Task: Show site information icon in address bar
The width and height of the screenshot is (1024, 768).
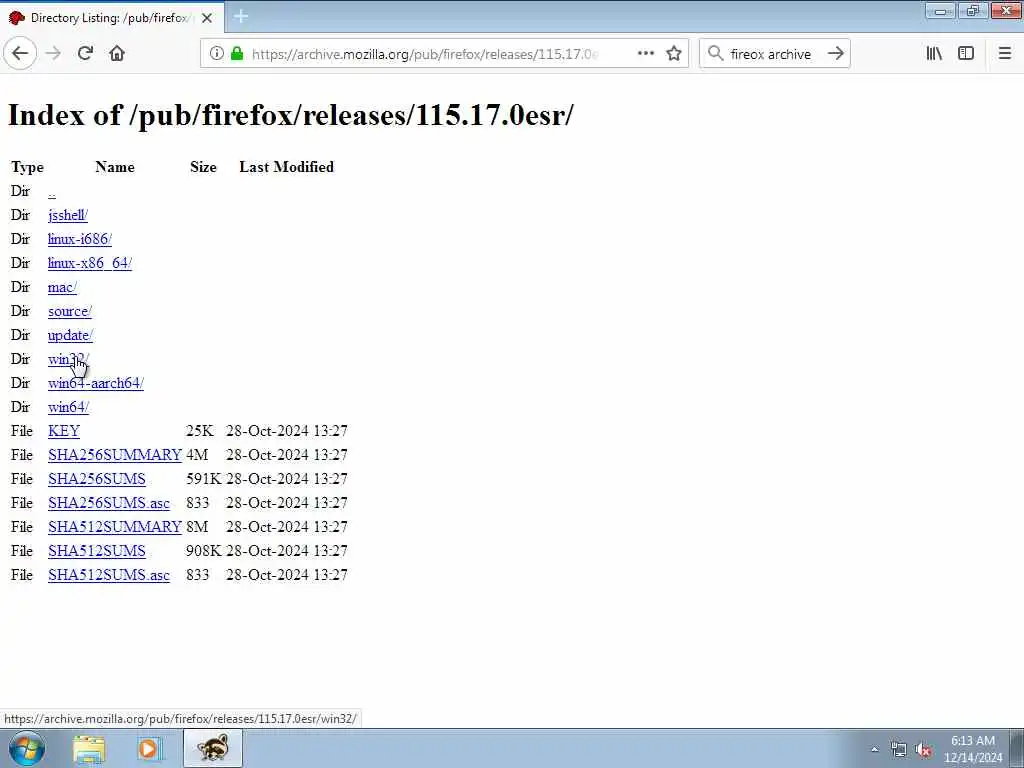Action: click(216, 54)
